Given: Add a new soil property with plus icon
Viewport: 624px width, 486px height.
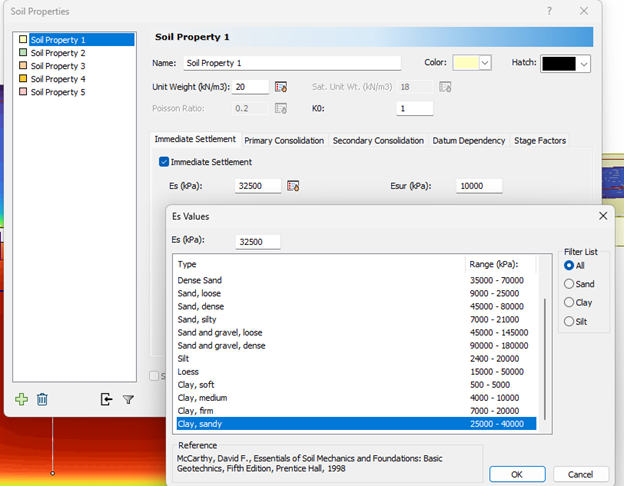Looking at the screenshot, I should 21,399.
